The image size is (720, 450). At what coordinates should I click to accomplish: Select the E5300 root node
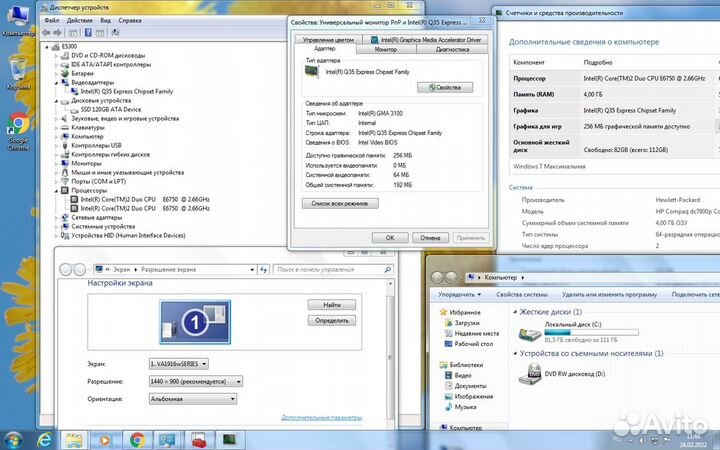click(x=69, y=46)
